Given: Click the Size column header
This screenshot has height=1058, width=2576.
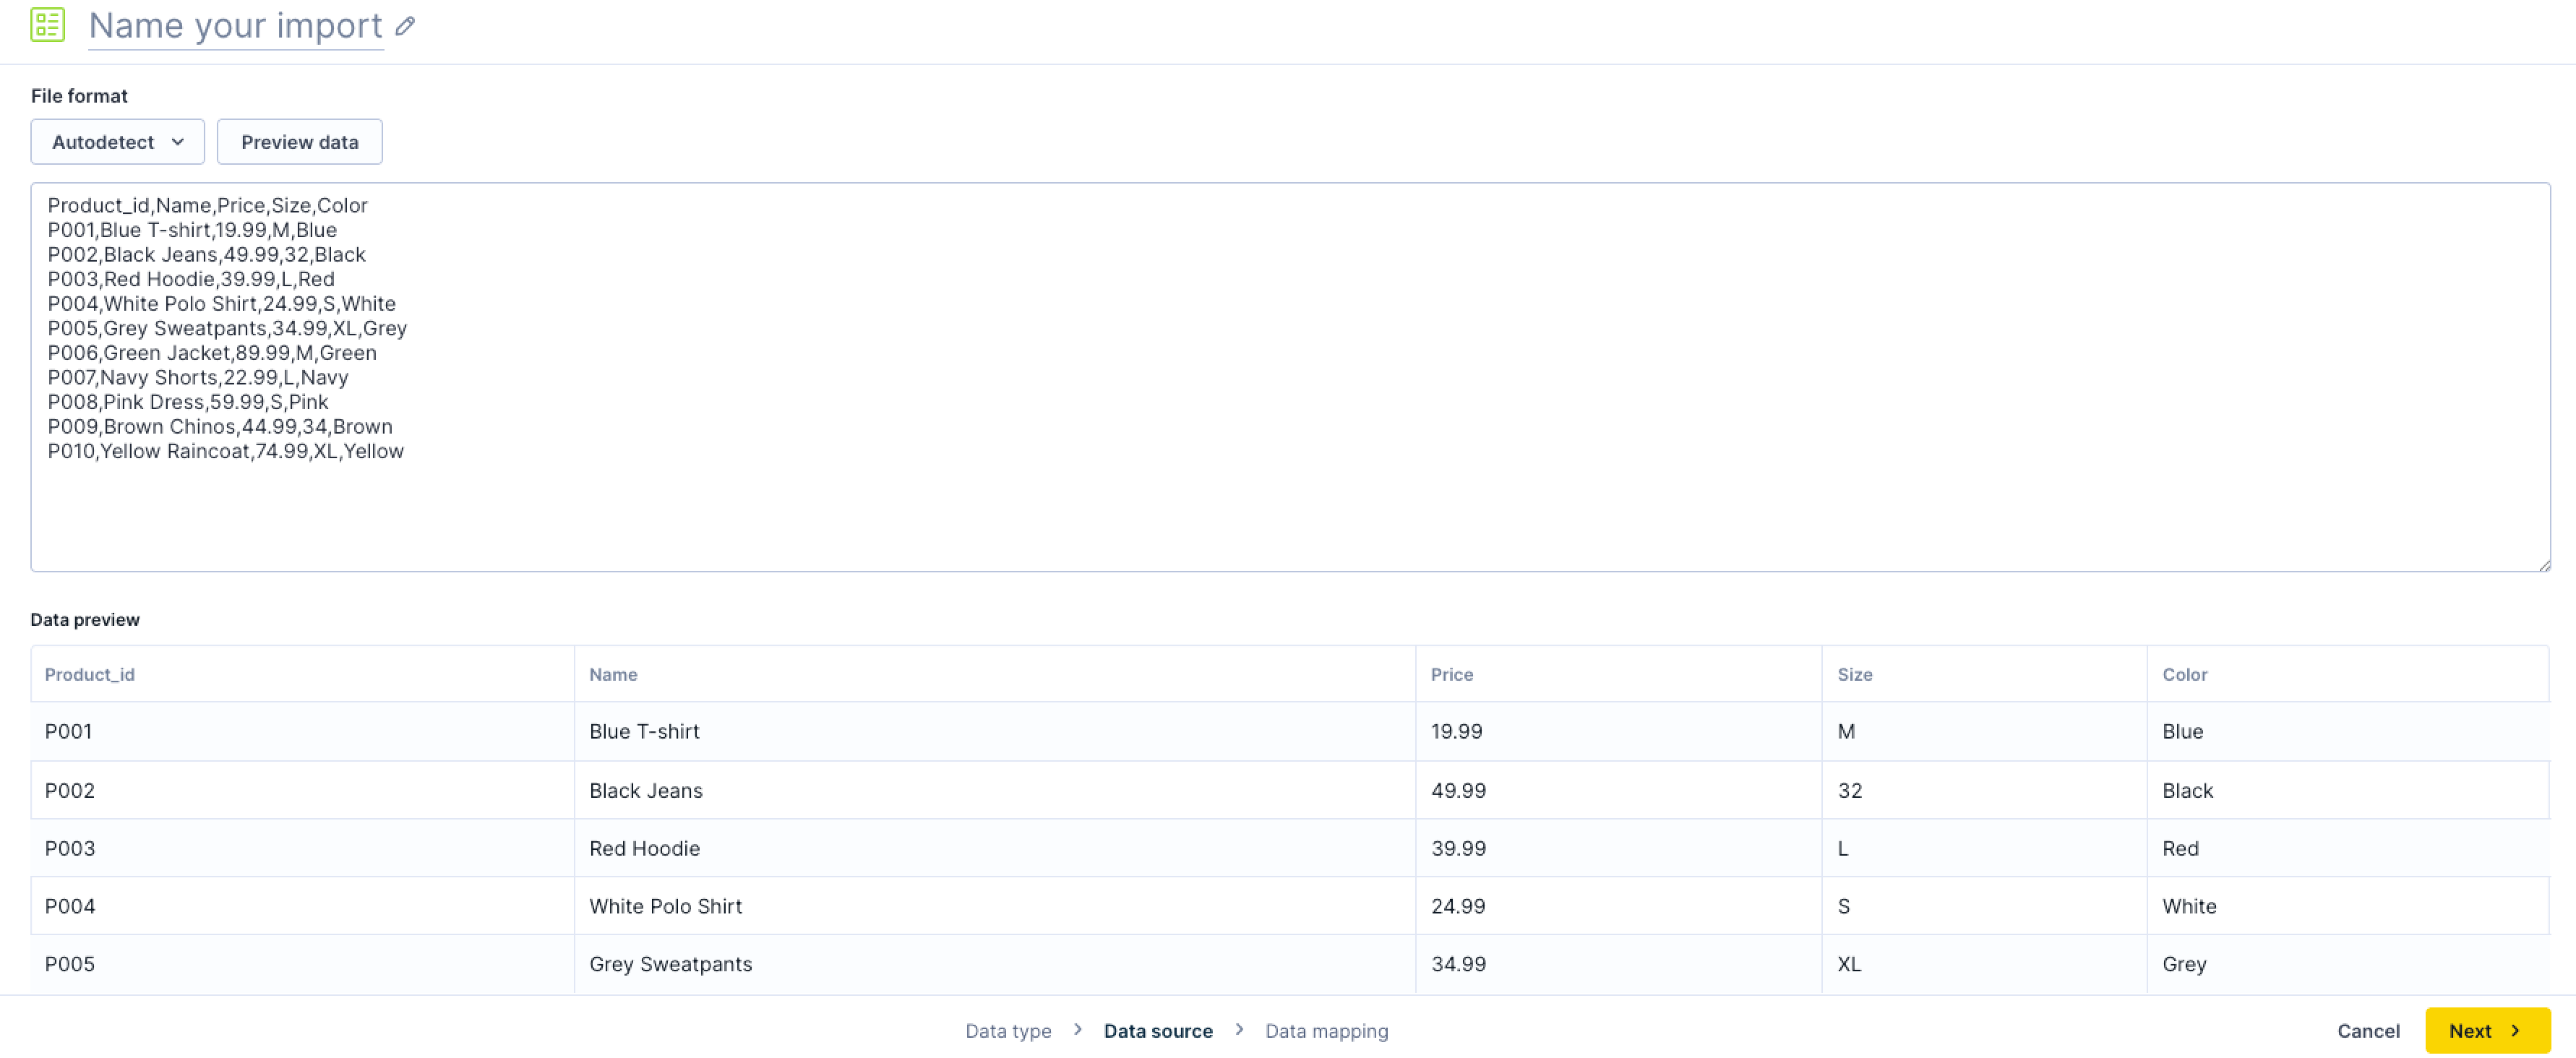Looking at the screenshot, I should pyautogui.click(x=1854, y=674).
